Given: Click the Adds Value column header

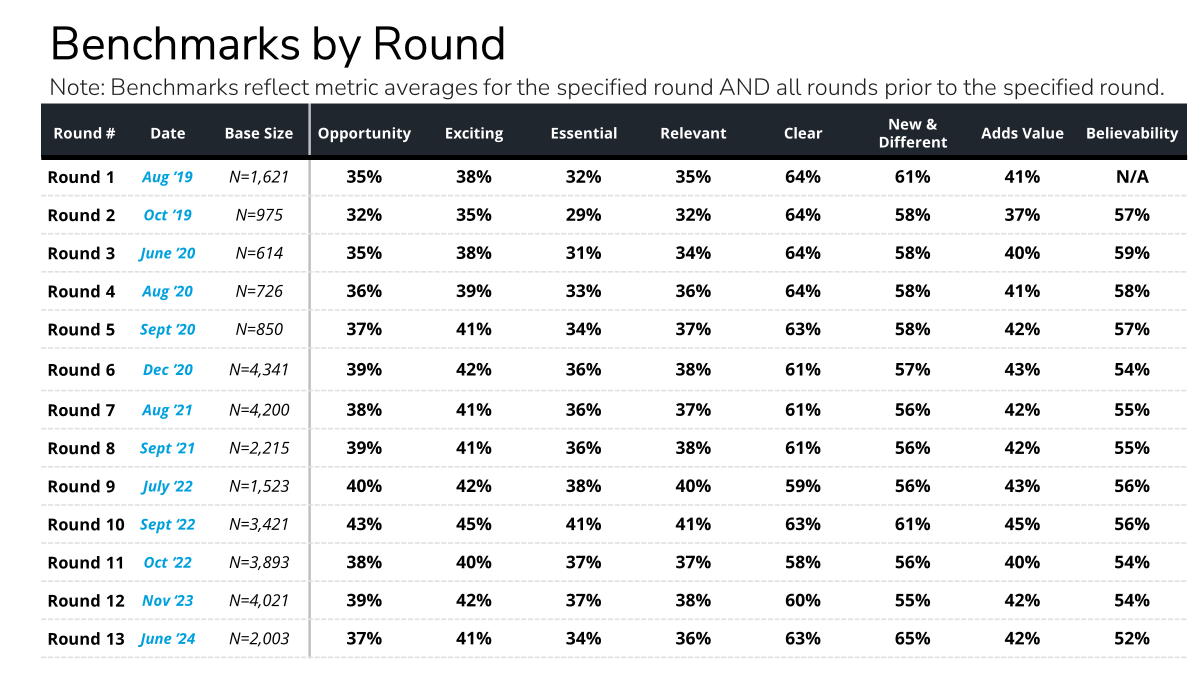Looking at the screenshot, I should pos(1022,133).
